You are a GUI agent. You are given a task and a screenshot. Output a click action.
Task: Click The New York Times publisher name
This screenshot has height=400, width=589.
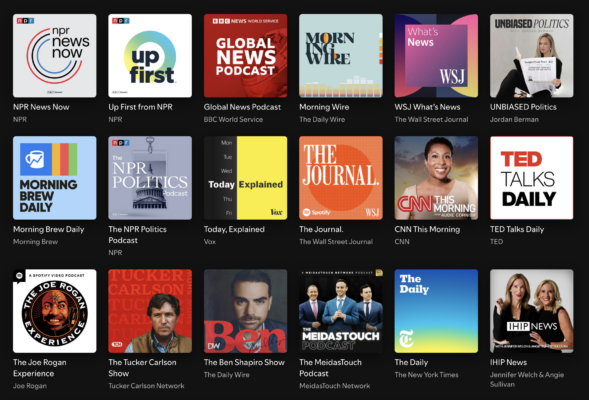click(x=426, y=375)
